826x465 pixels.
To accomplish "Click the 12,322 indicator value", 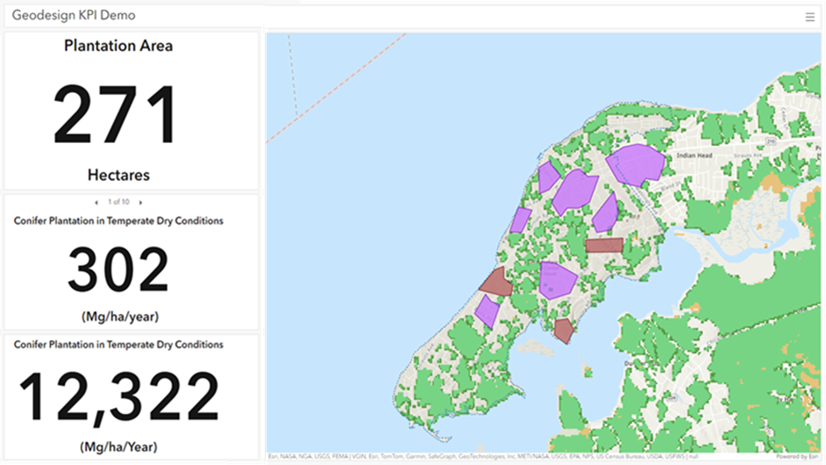I will pos(119,399).
